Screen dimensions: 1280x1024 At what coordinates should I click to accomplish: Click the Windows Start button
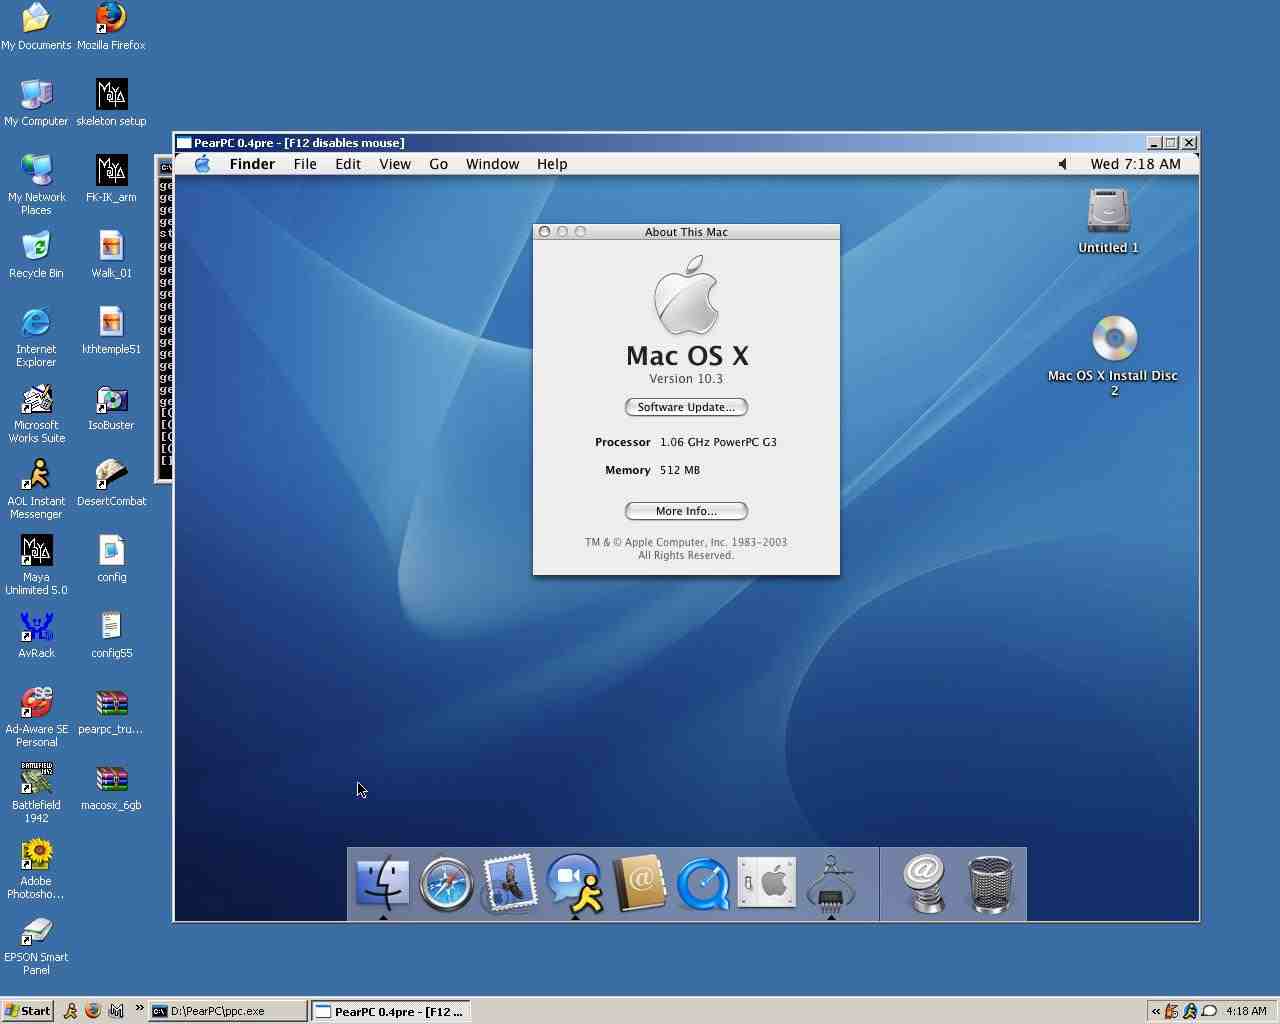click(x=27, y=1011)
